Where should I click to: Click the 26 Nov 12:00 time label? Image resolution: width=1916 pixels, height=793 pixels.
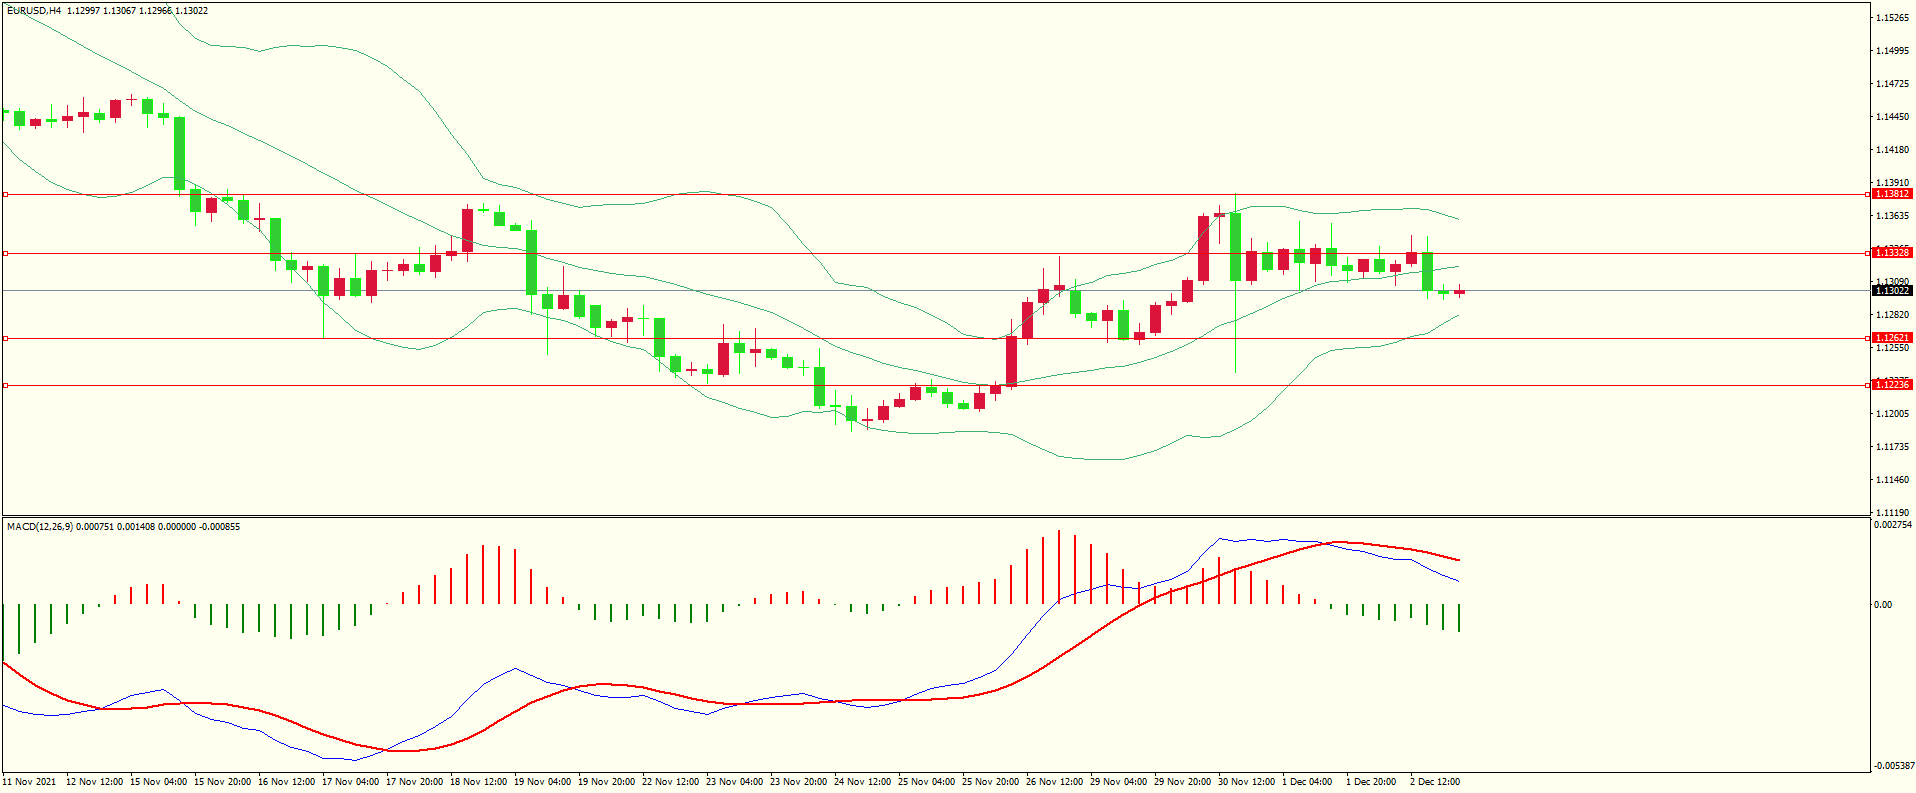tap(1054, 782)
